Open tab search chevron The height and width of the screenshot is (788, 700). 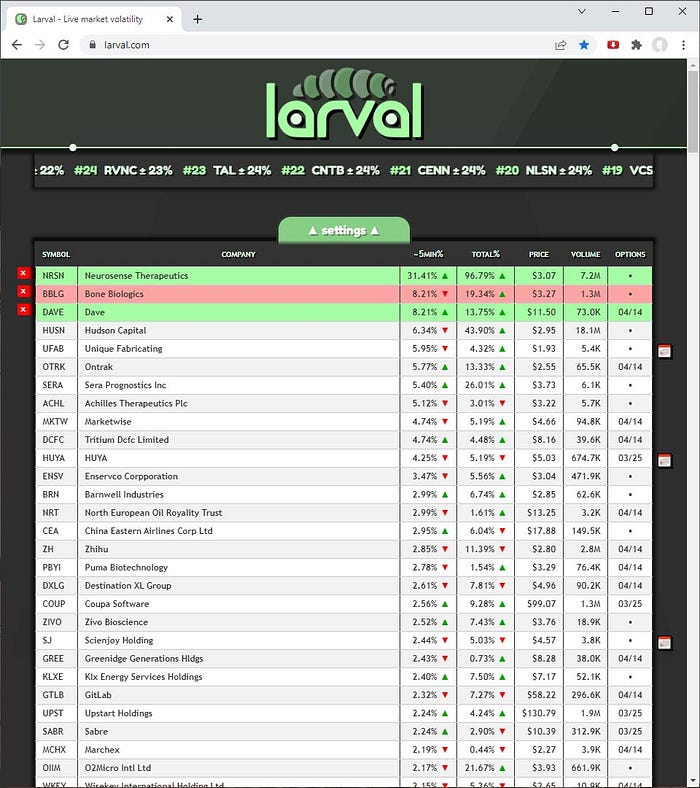click(582, 11)
